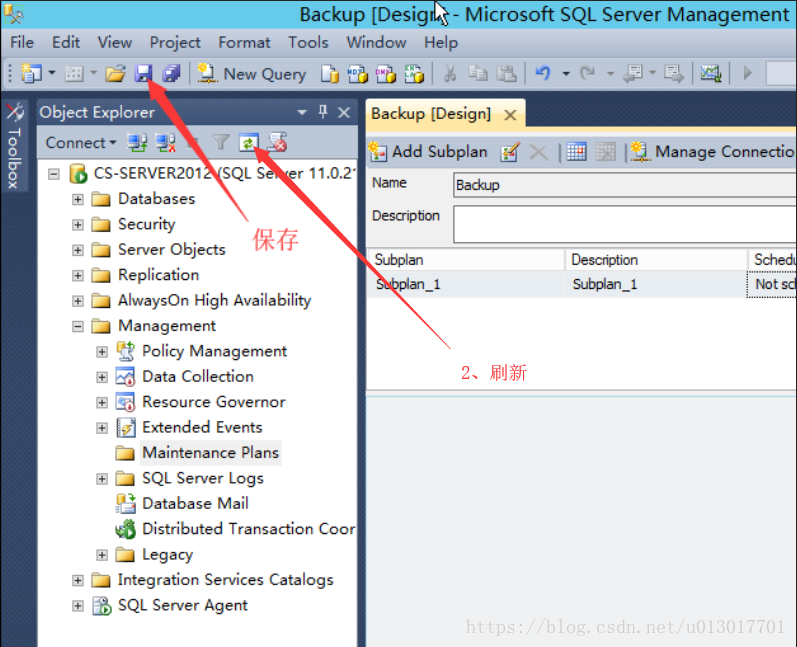Open Object Explorer window position dropdown
The height and width of the screenshot is (647, 797).
(302, 112)
